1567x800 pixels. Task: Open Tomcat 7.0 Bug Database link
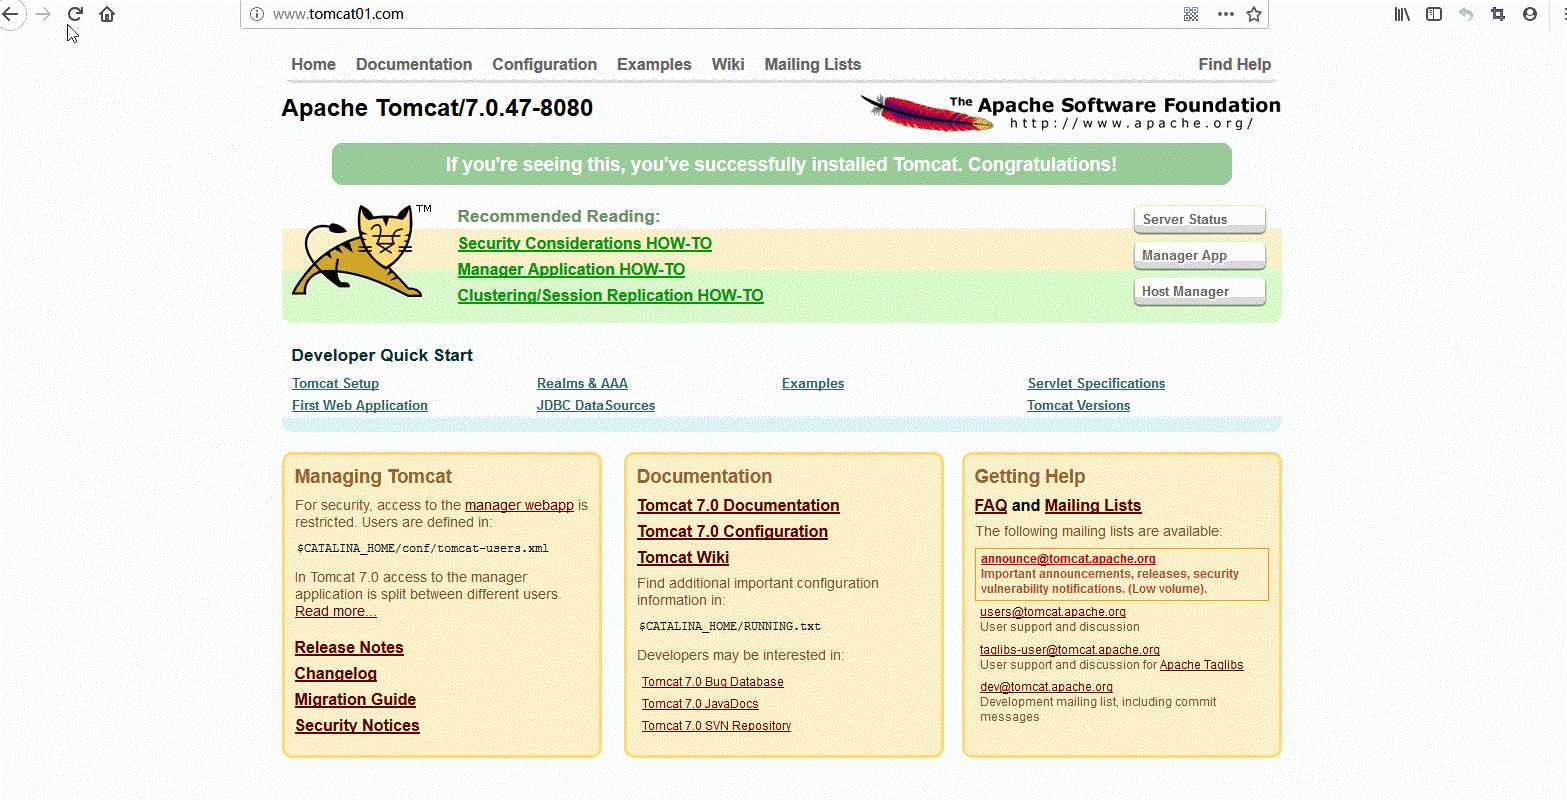click(713, 682)
